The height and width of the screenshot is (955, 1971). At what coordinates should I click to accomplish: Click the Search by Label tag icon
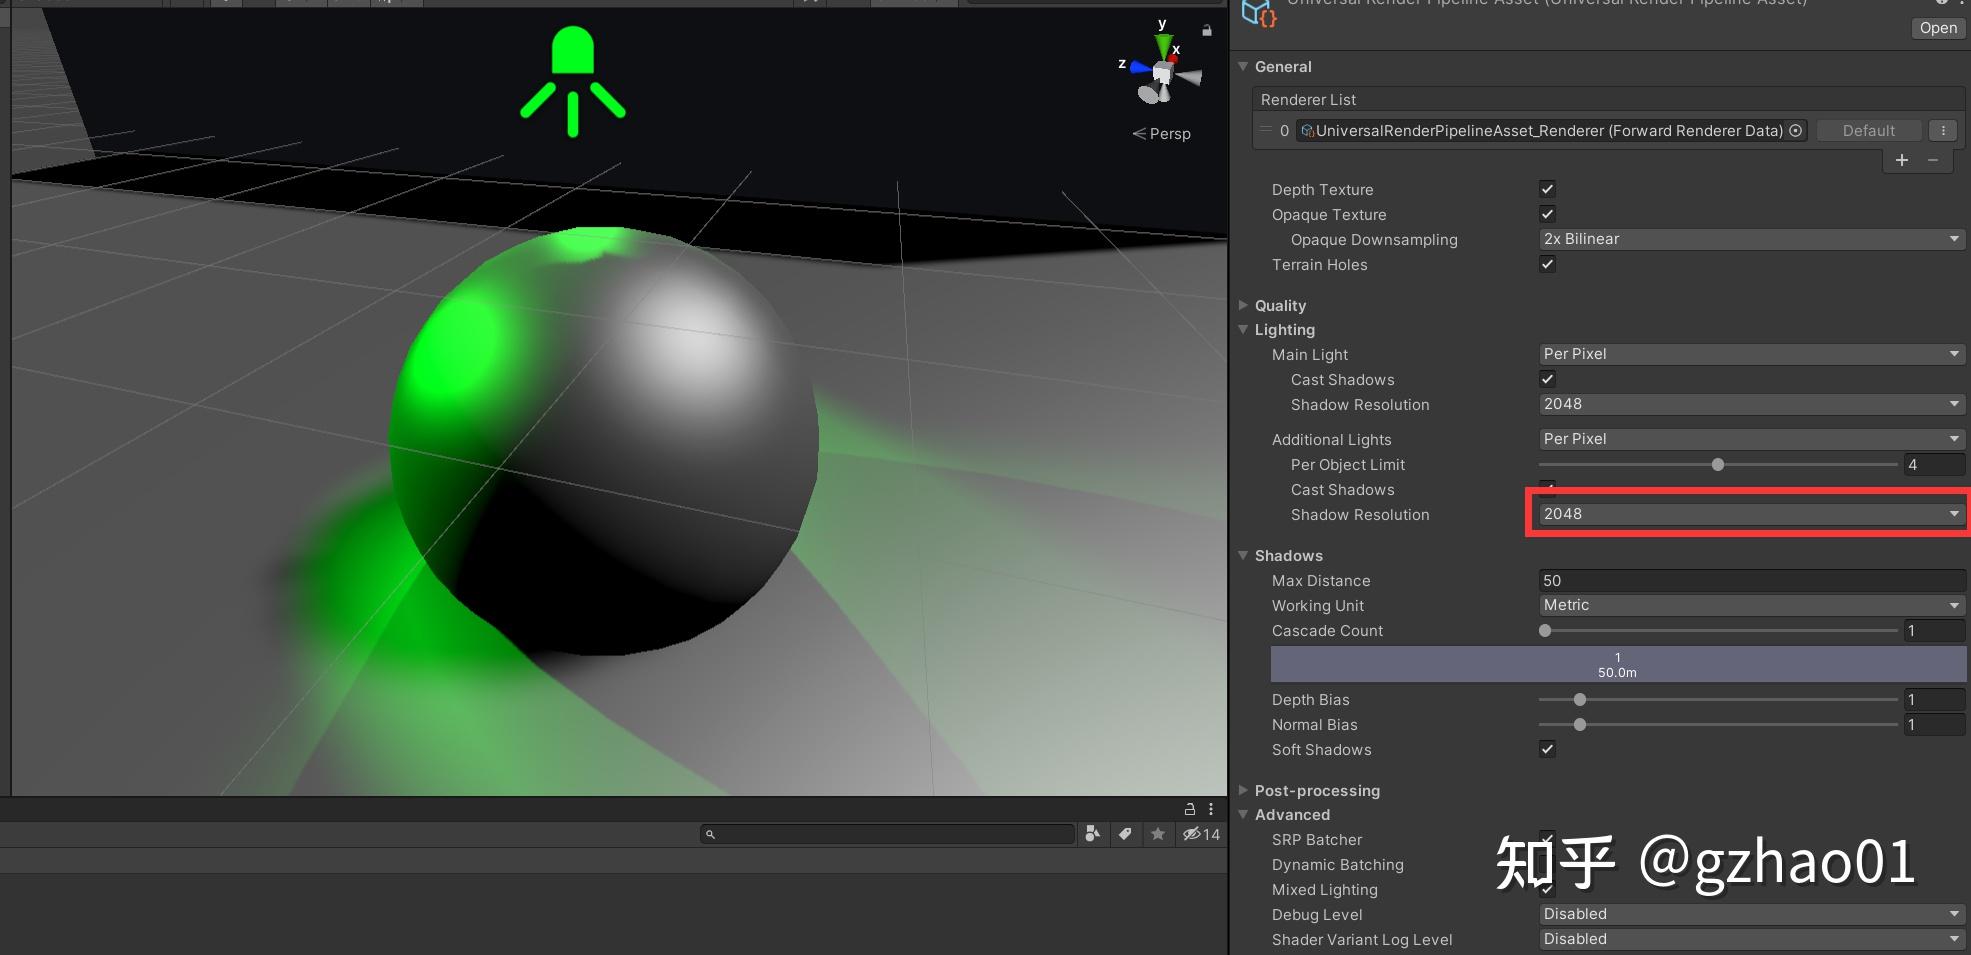click(x=1125, y=834)
